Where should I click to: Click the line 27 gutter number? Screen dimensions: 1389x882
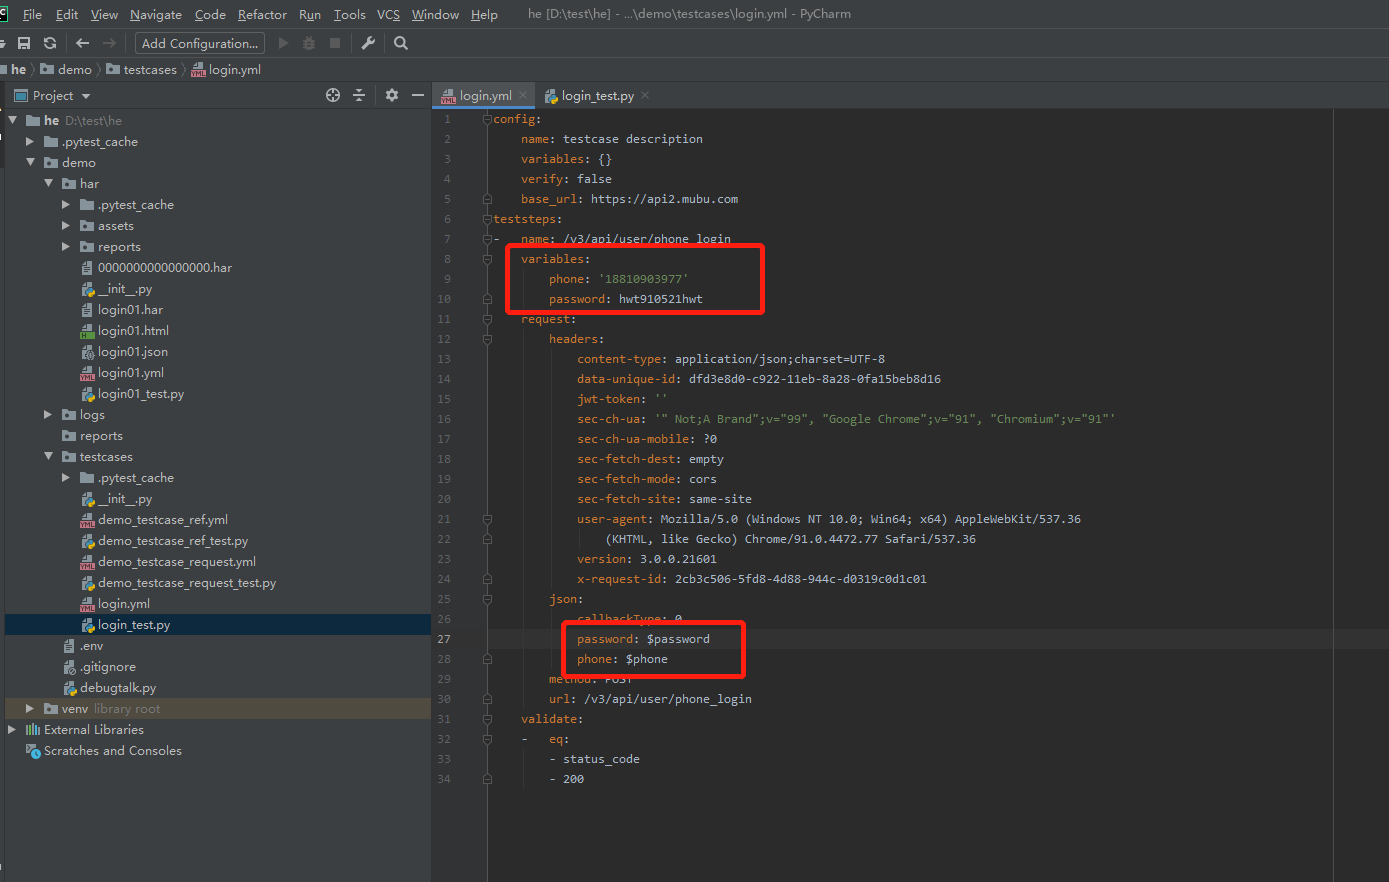444,639
